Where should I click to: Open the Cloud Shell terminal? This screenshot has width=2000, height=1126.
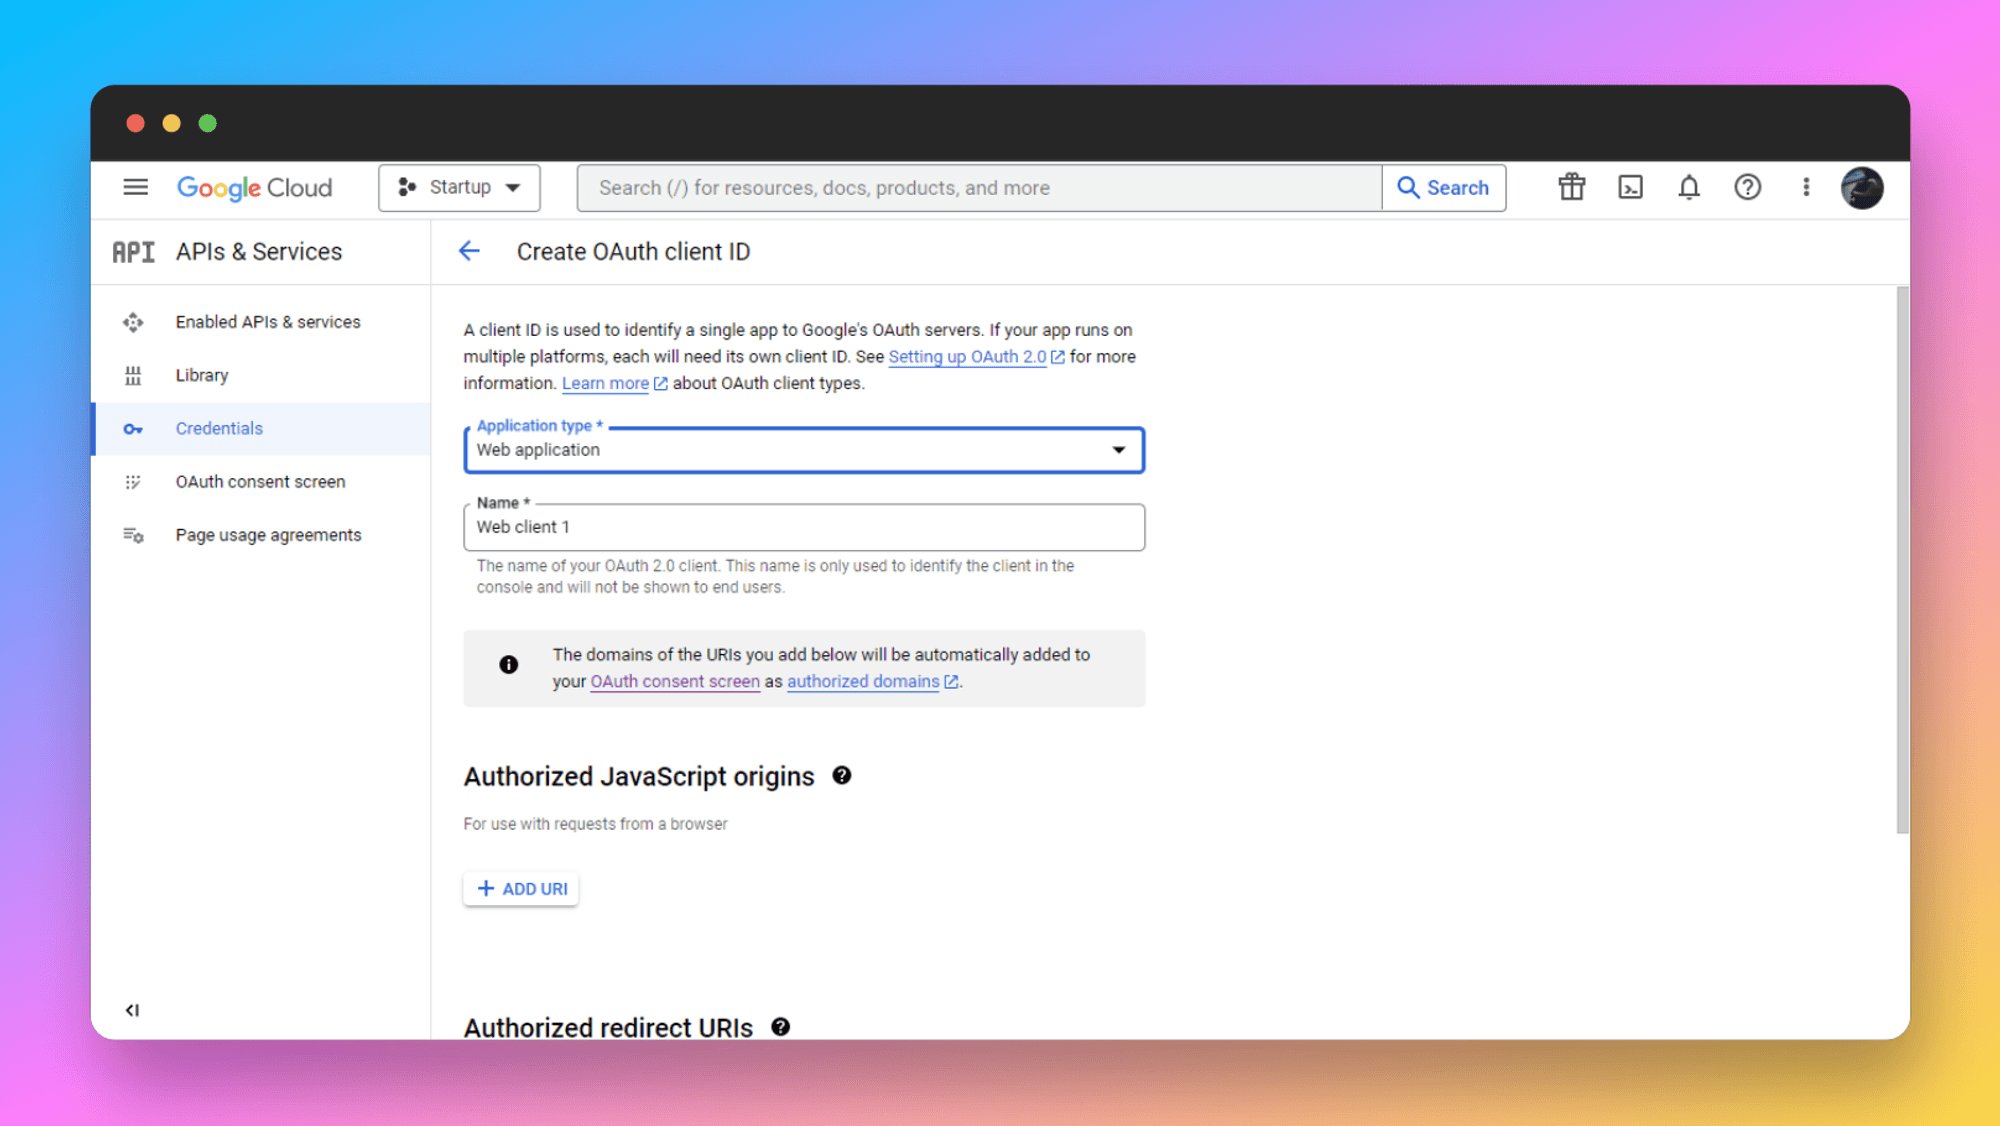click(1630, 187)
